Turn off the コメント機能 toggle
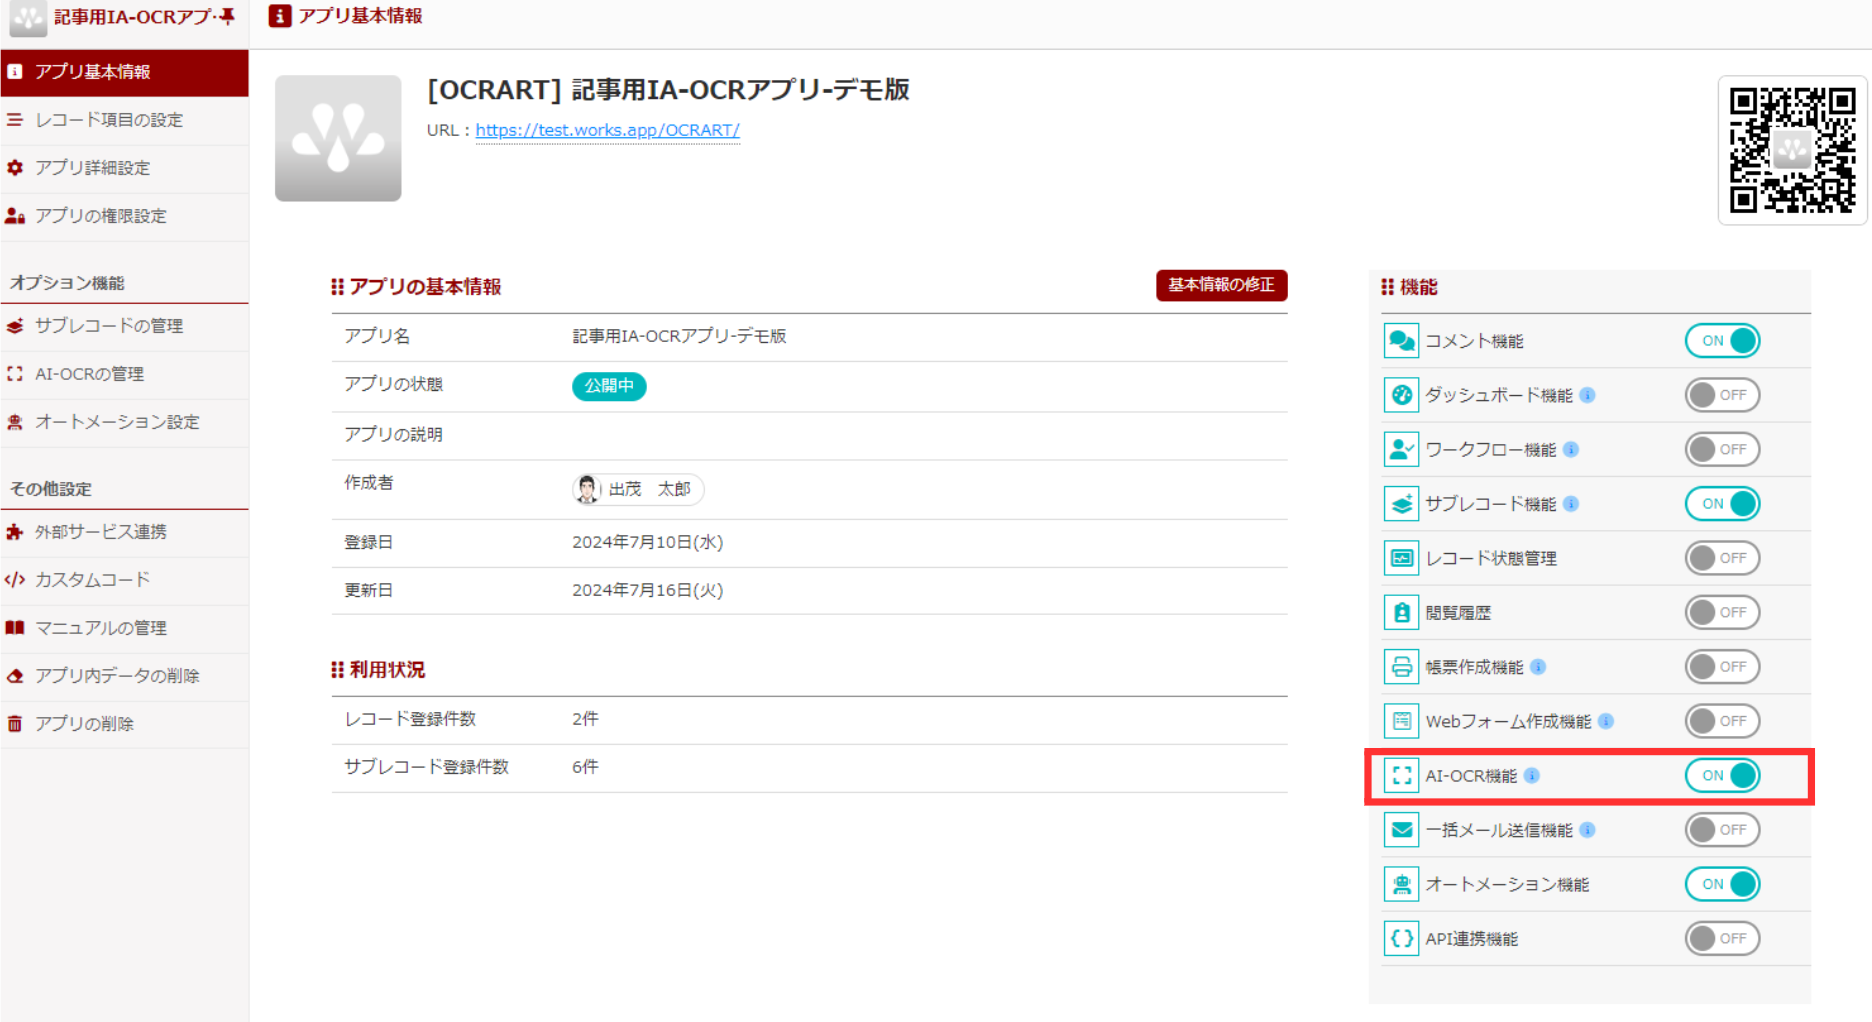The image size is (1872, 1022). [x=1722, y=341]
